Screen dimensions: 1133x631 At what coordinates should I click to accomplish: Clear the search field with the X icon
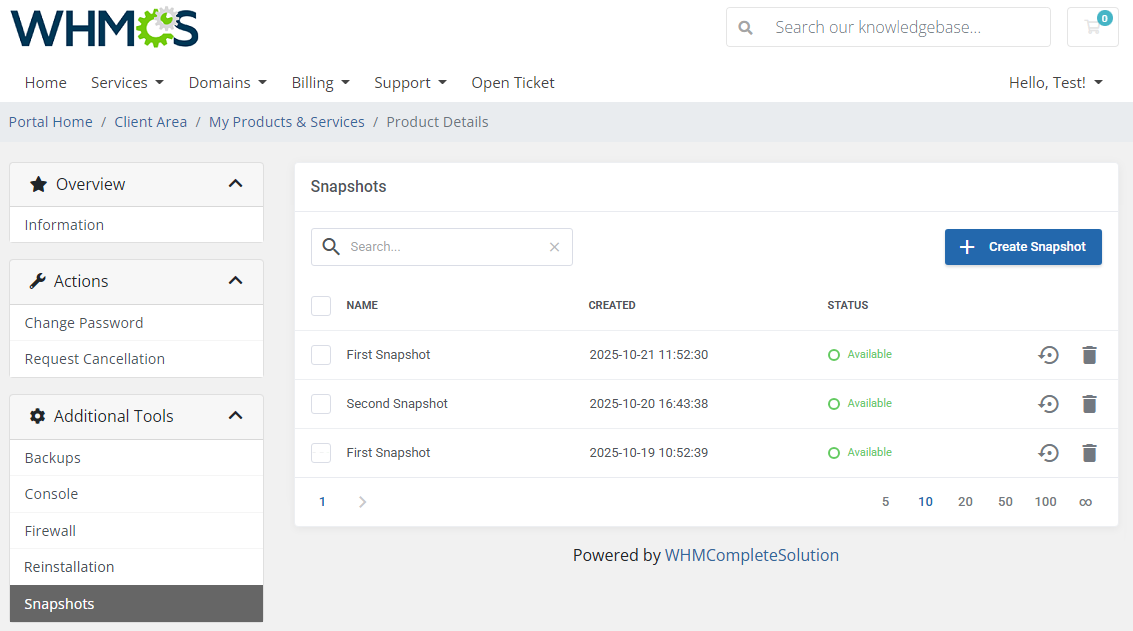[554, 246]
